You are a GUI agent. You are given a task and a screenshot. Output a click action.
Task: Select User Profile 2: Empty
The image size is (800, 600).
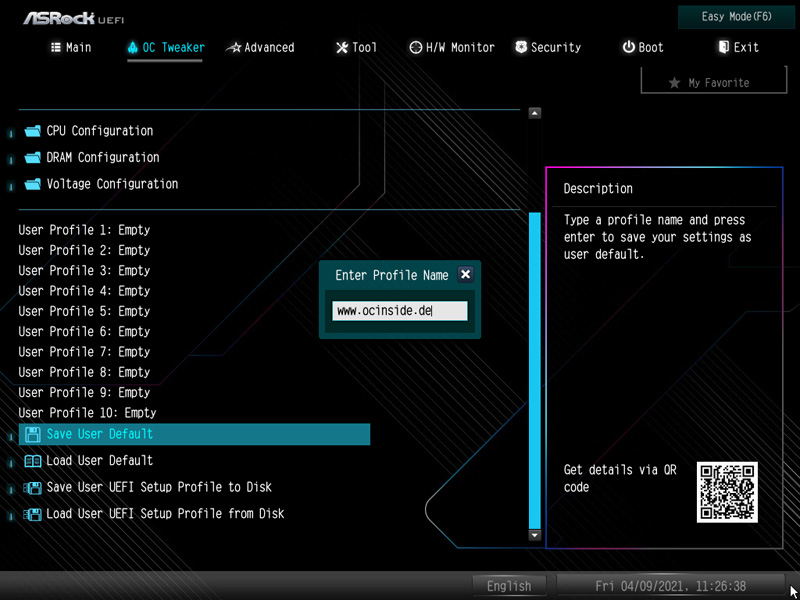tap(84, 251)
